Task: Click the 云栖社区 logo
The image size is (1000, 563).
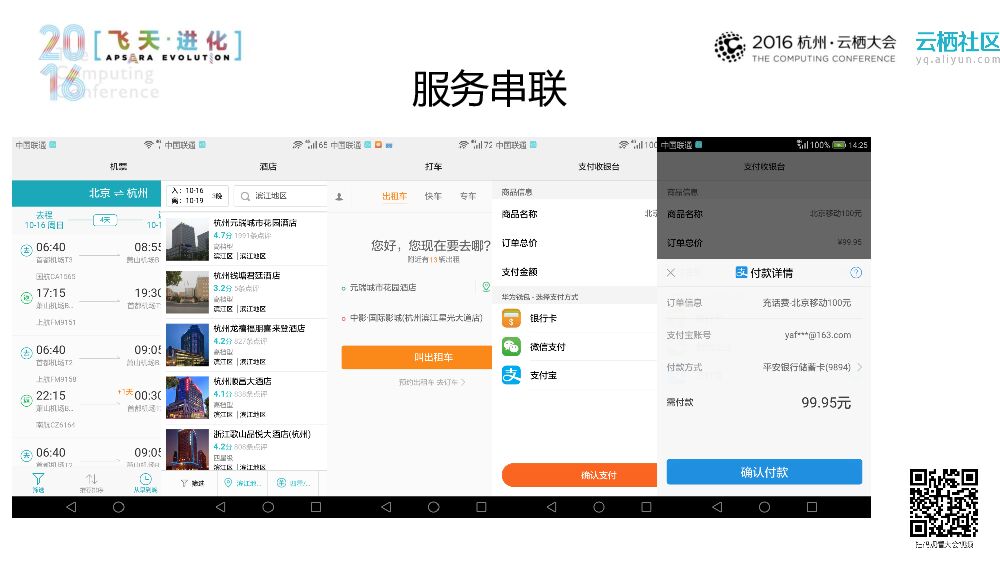Action: tap(957, 47)
